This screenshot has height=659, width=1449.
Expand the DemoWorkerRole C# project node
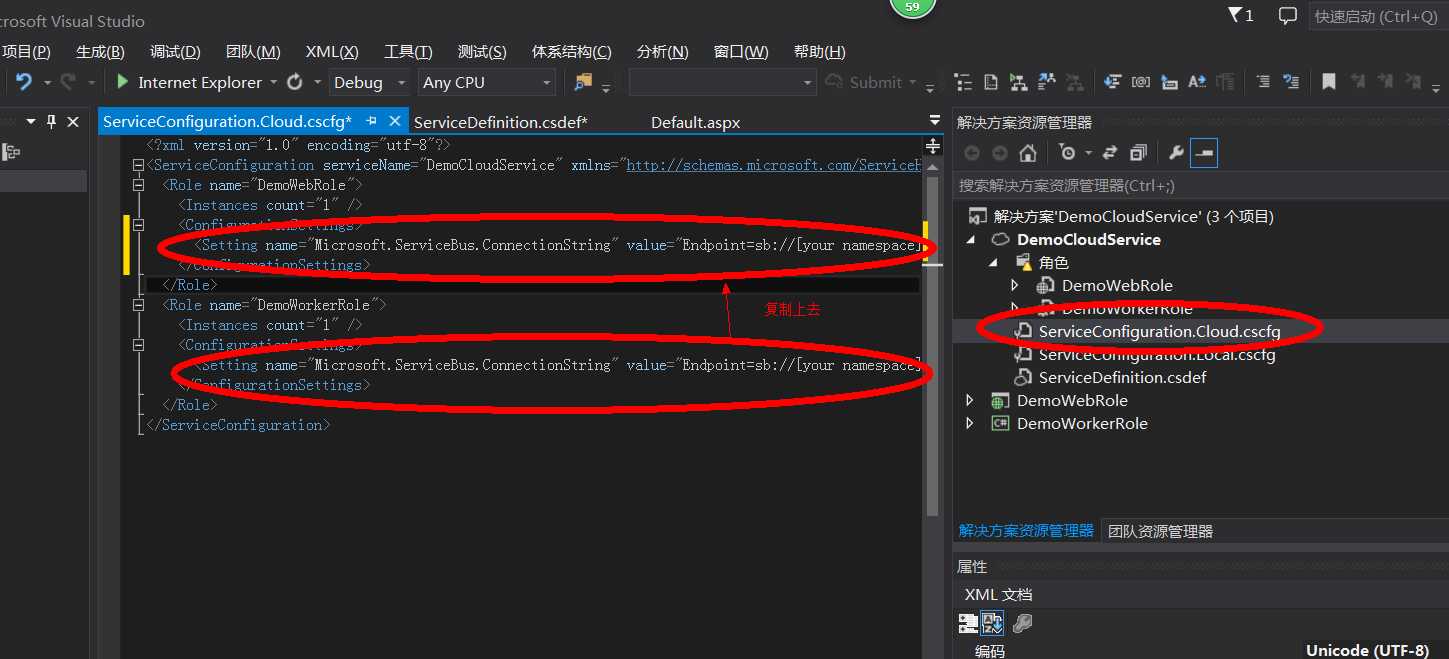tap(969, 423)
